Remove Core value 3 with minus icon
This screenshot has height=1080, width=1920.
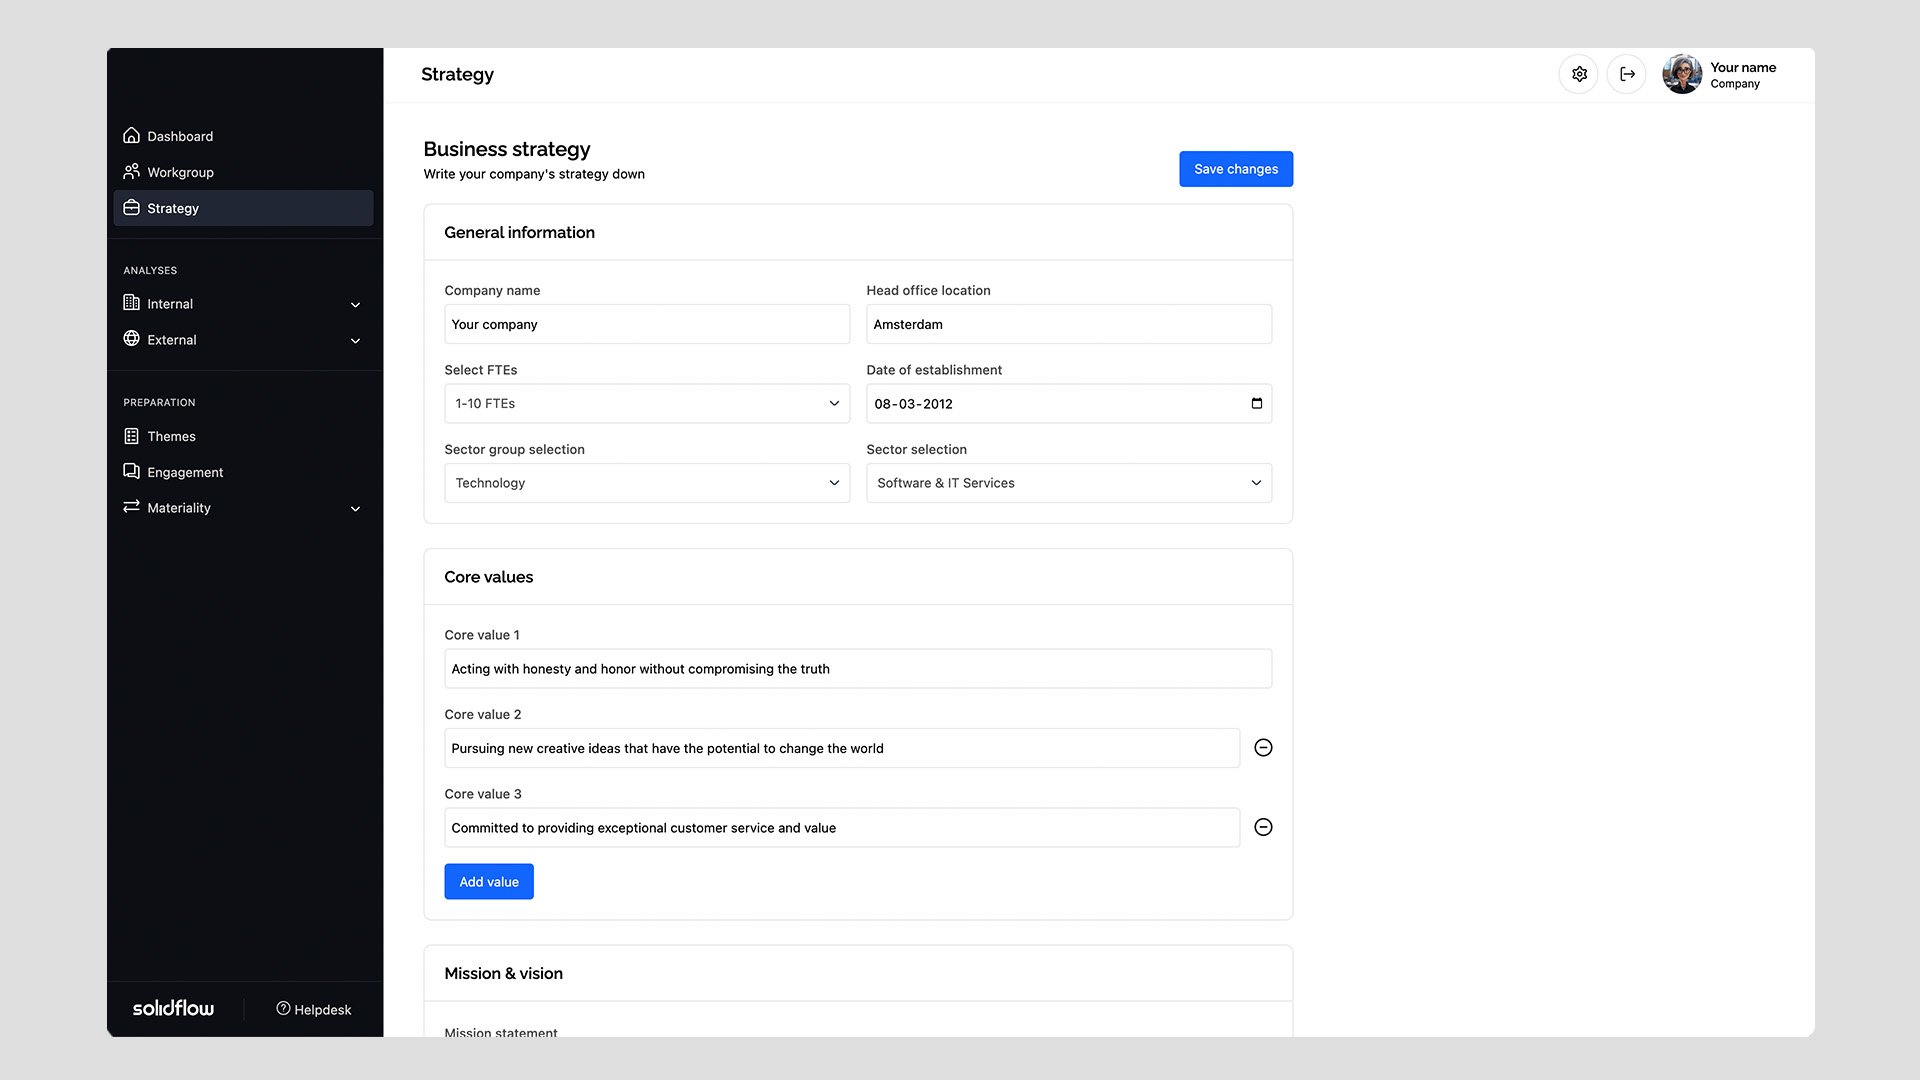pos(1263,827)
